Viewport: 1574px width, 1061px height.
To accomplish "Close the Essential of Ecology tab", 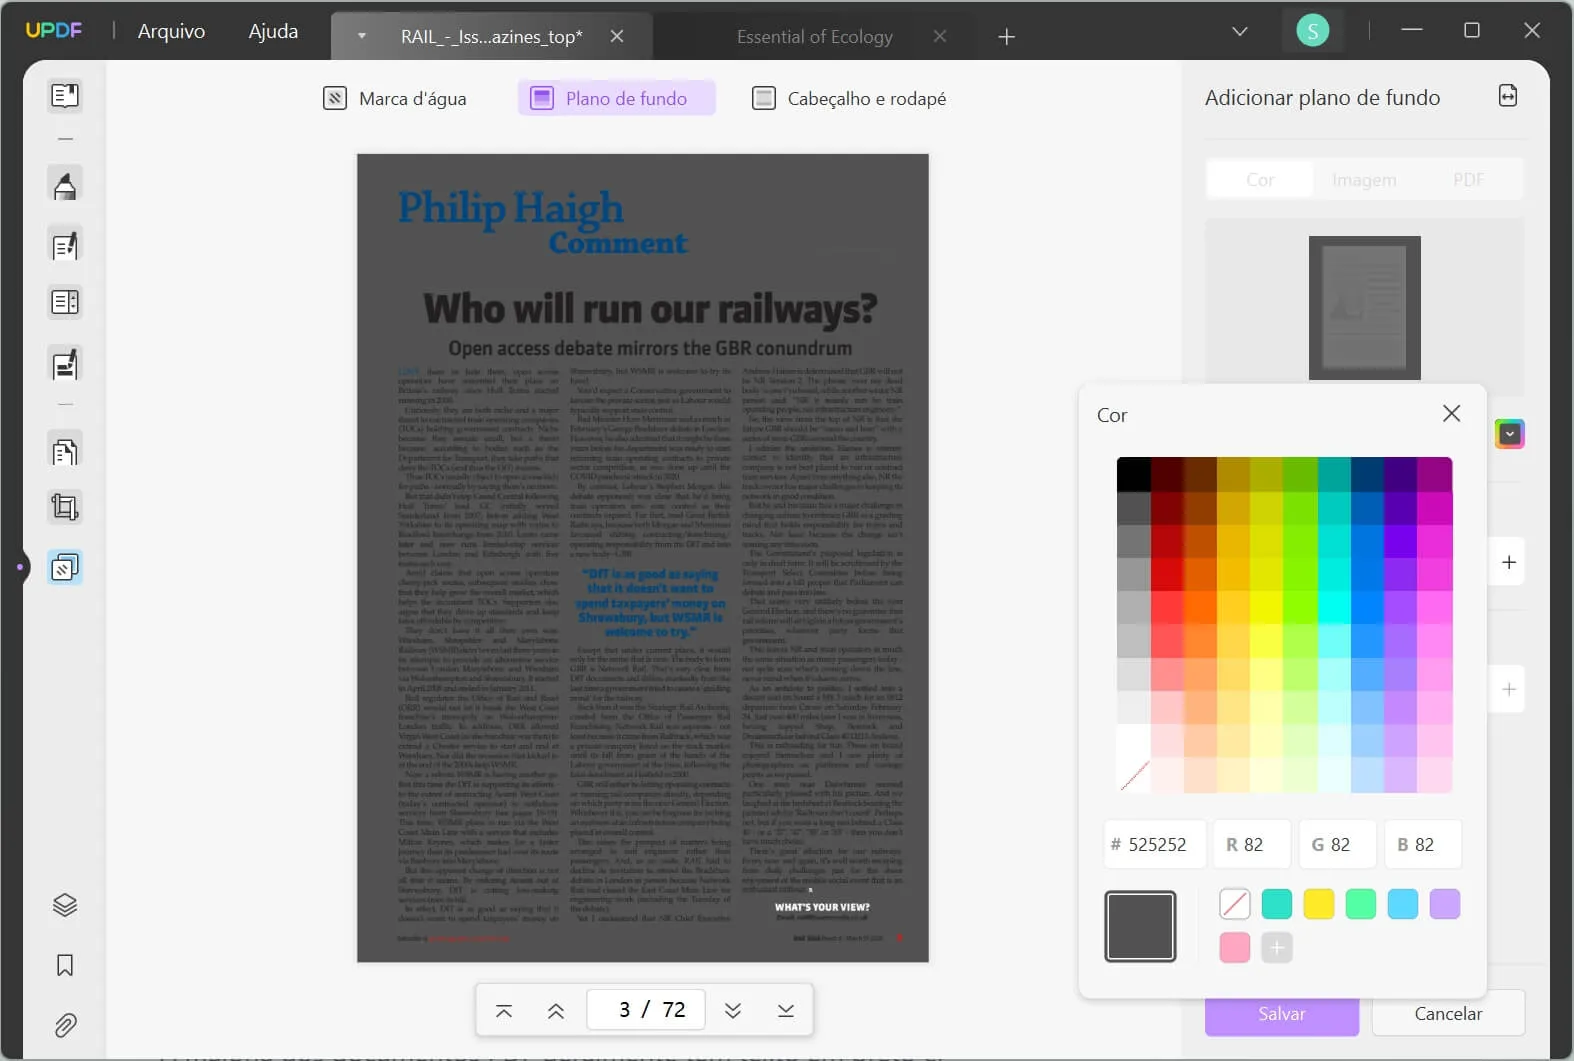I will (939, 37).
